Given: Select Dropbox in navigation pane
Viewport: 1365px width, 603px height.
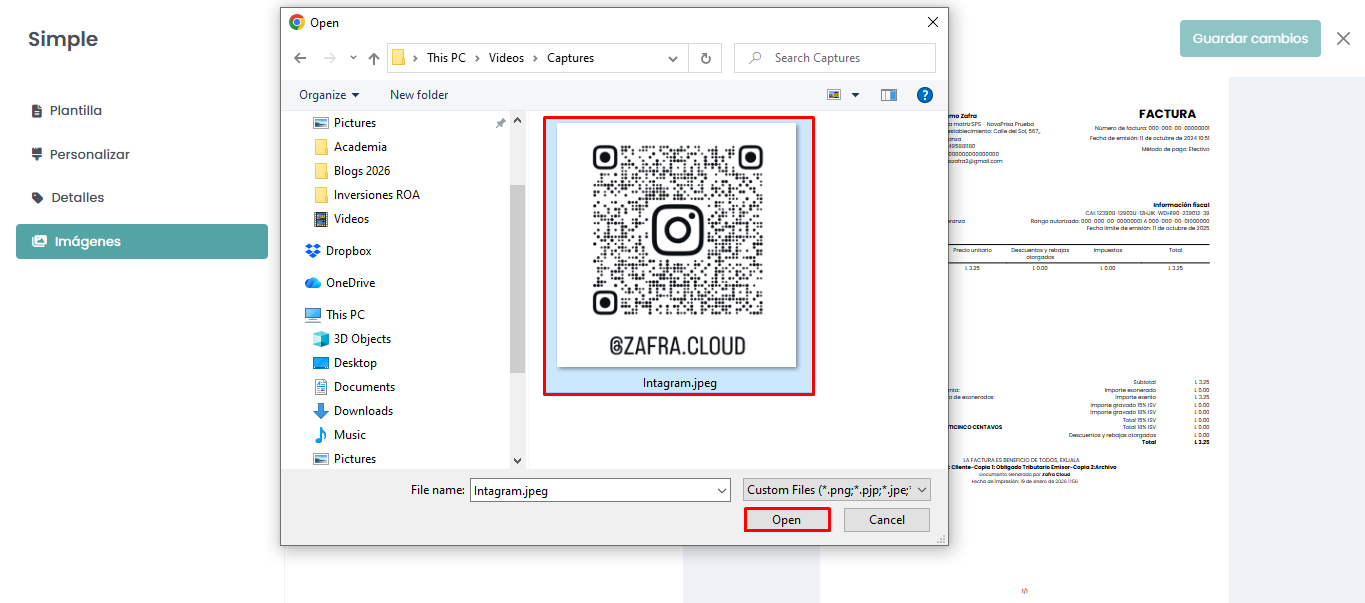Looking at the screenshot, I should (x=348, y=251).
